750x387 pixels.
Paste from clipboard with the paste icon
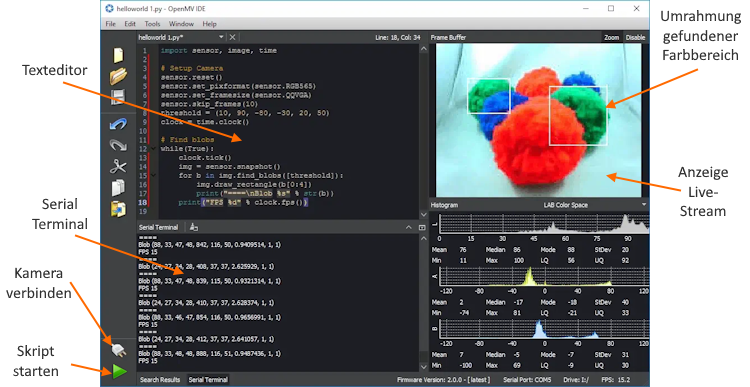pyautogui.click(x=118, y=209)
